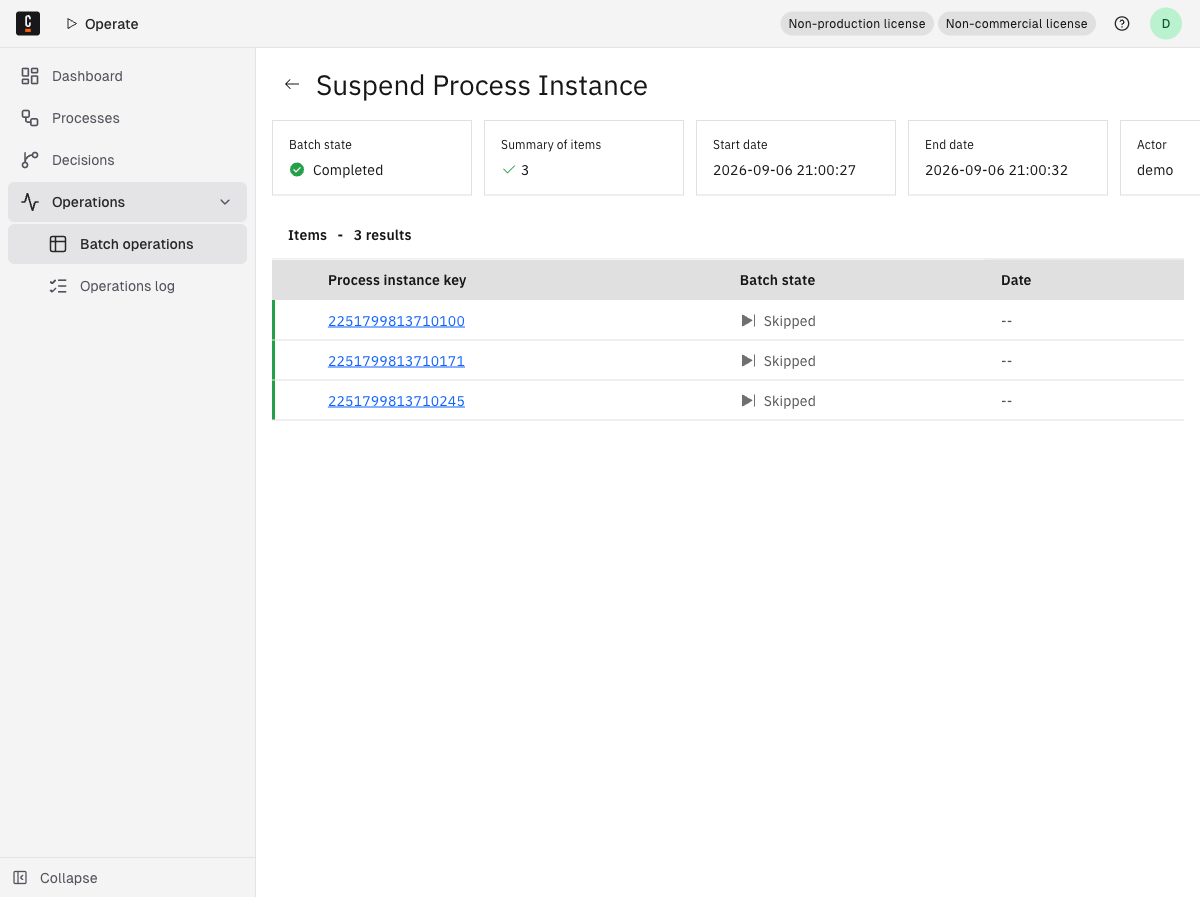Image resolution: width=1200 pixels, height=897 pixels.
Task: Click the Processes icon
Action: click(x=30, y=118)
